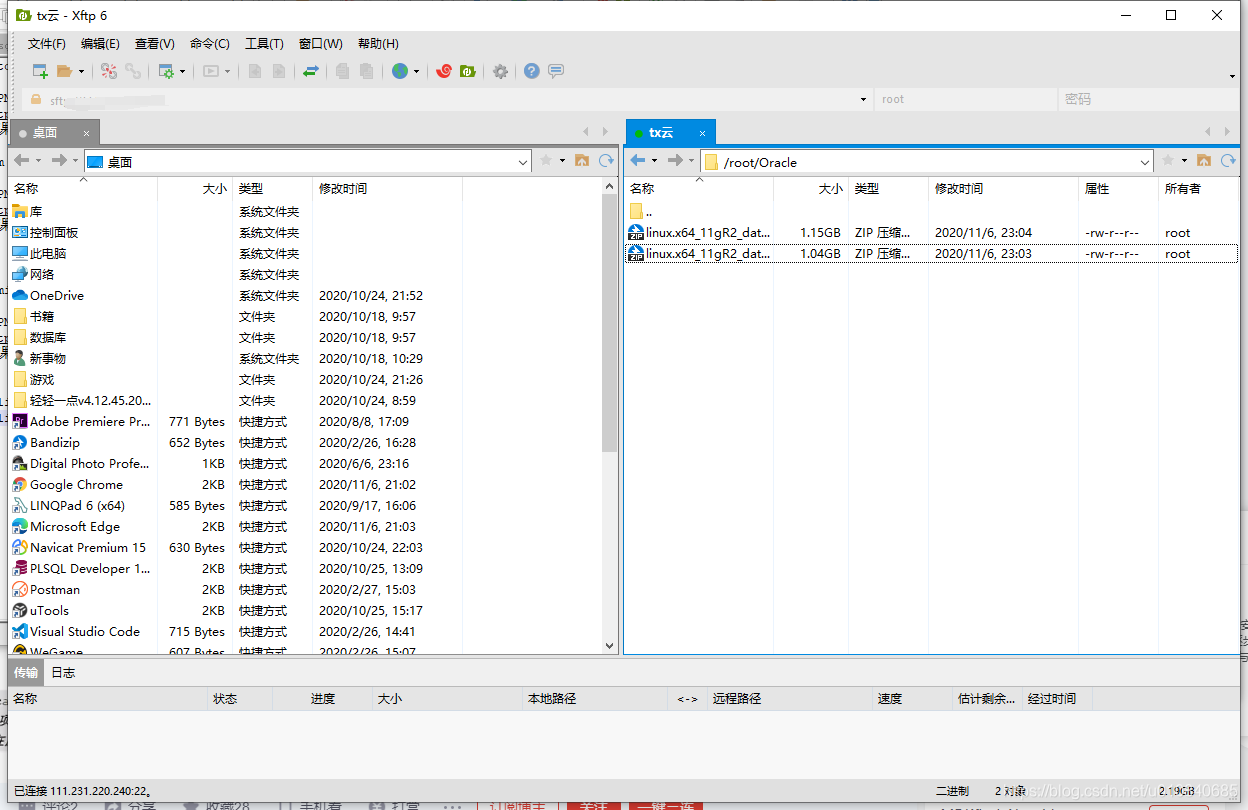Click local pane home folder icon
Viewport: 1248px width, 810px height.
click(582, 161)
